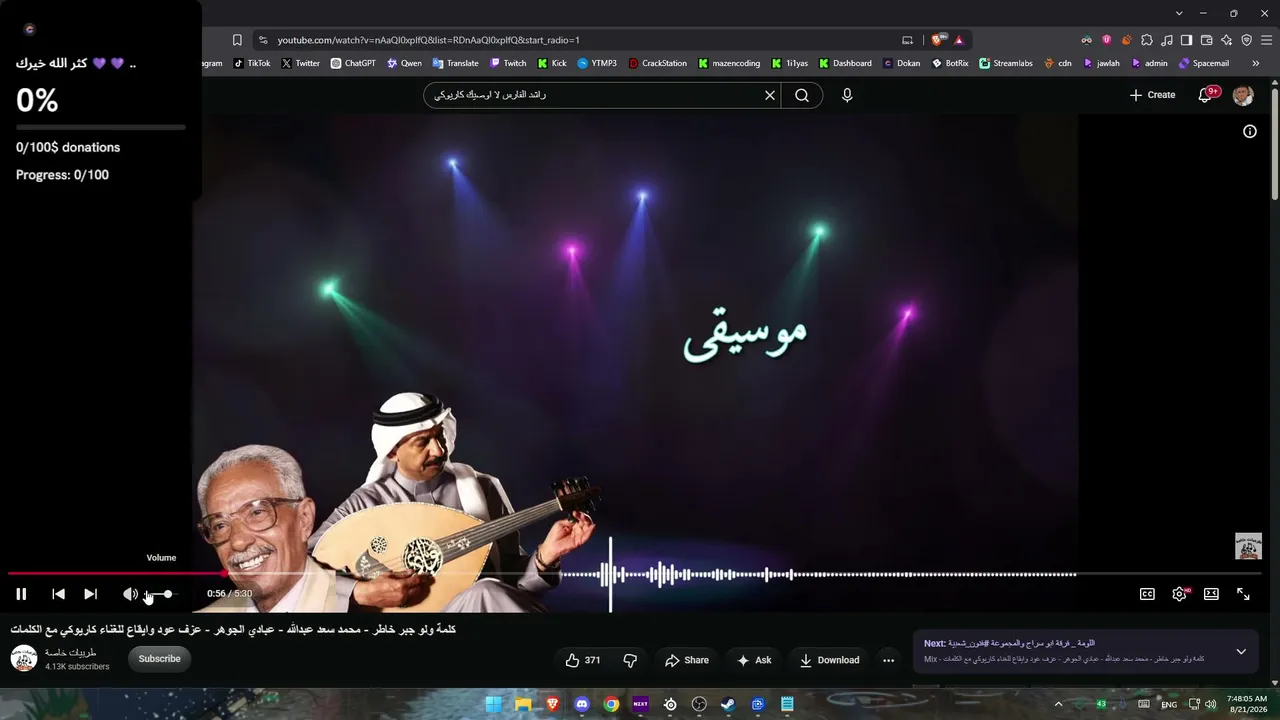The image size is (1280, 720).
Task: Like the video with 371 likes
Action: (x=583, y=660)
